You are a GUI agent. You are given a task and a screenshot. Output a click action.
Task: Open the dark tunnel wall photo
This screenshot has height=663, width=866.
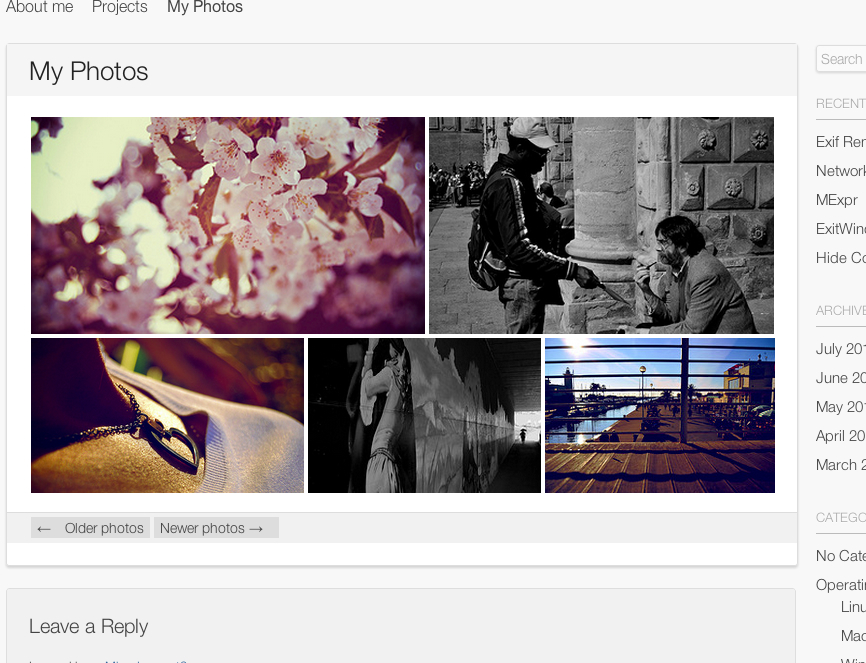[x=424, y=415]
